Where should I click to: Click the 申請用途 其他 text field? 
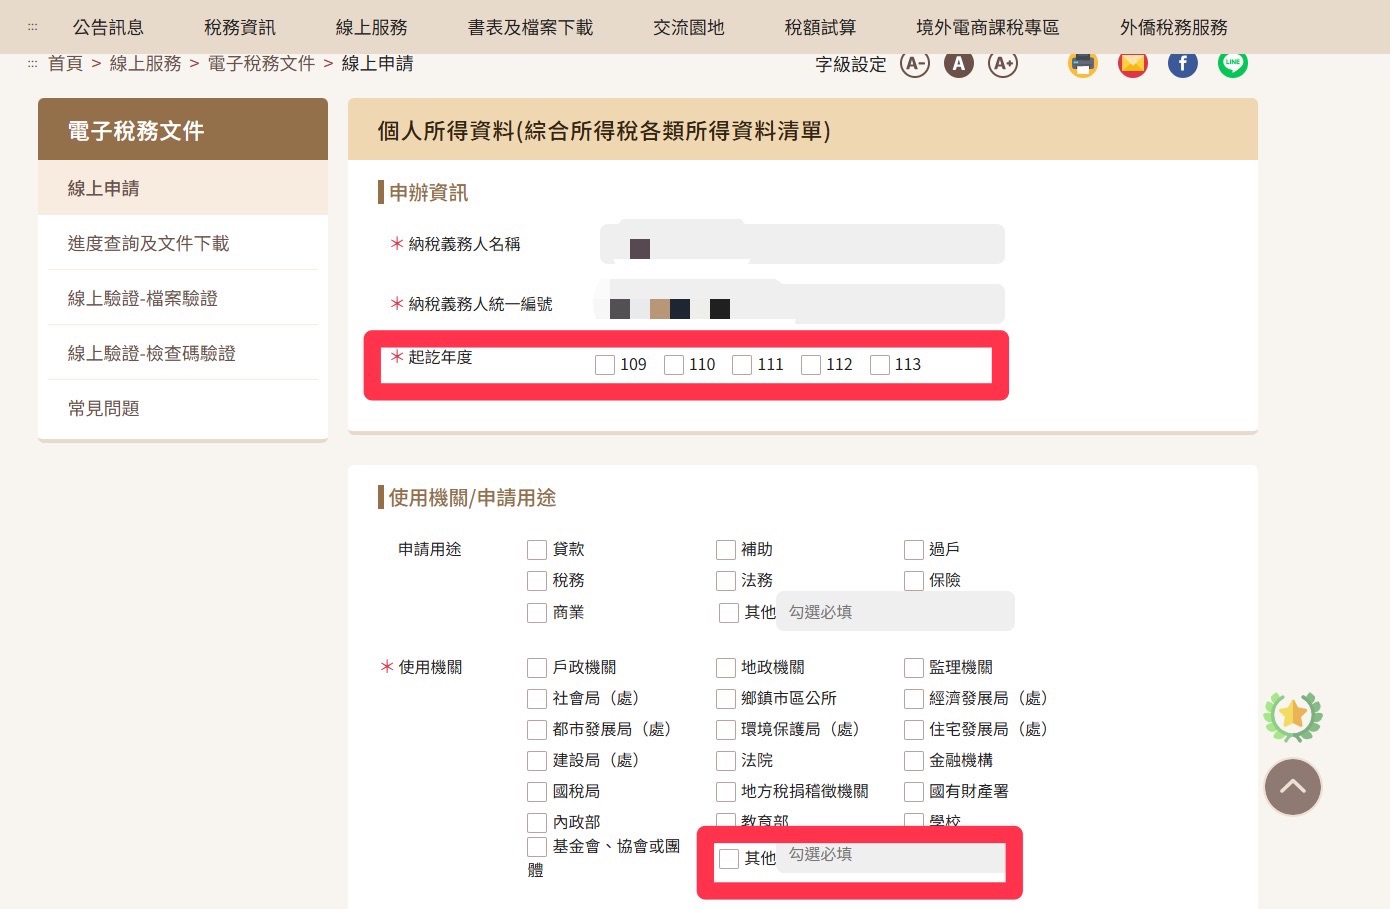click(895, 612)
